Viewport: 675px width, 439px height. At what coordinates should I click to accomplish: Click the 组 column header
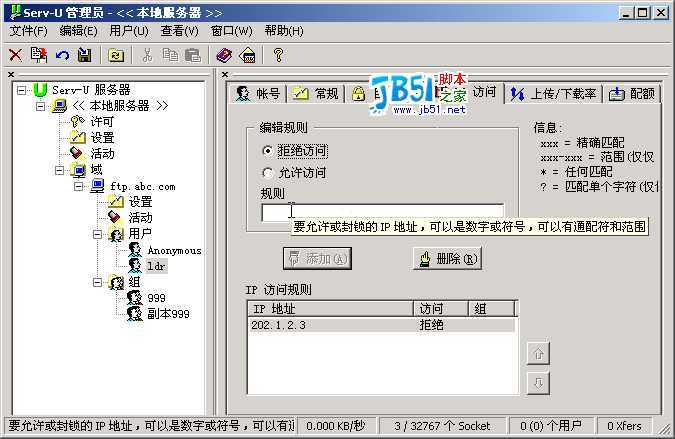coord(492,309)
